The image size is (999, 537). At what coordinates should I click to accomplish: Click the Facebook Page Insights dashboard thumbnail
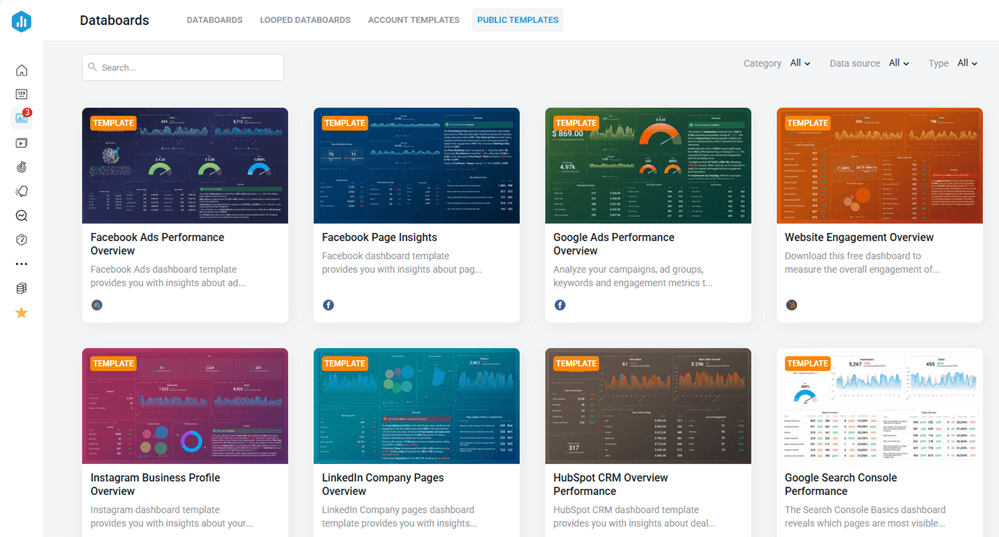(416, 166)
